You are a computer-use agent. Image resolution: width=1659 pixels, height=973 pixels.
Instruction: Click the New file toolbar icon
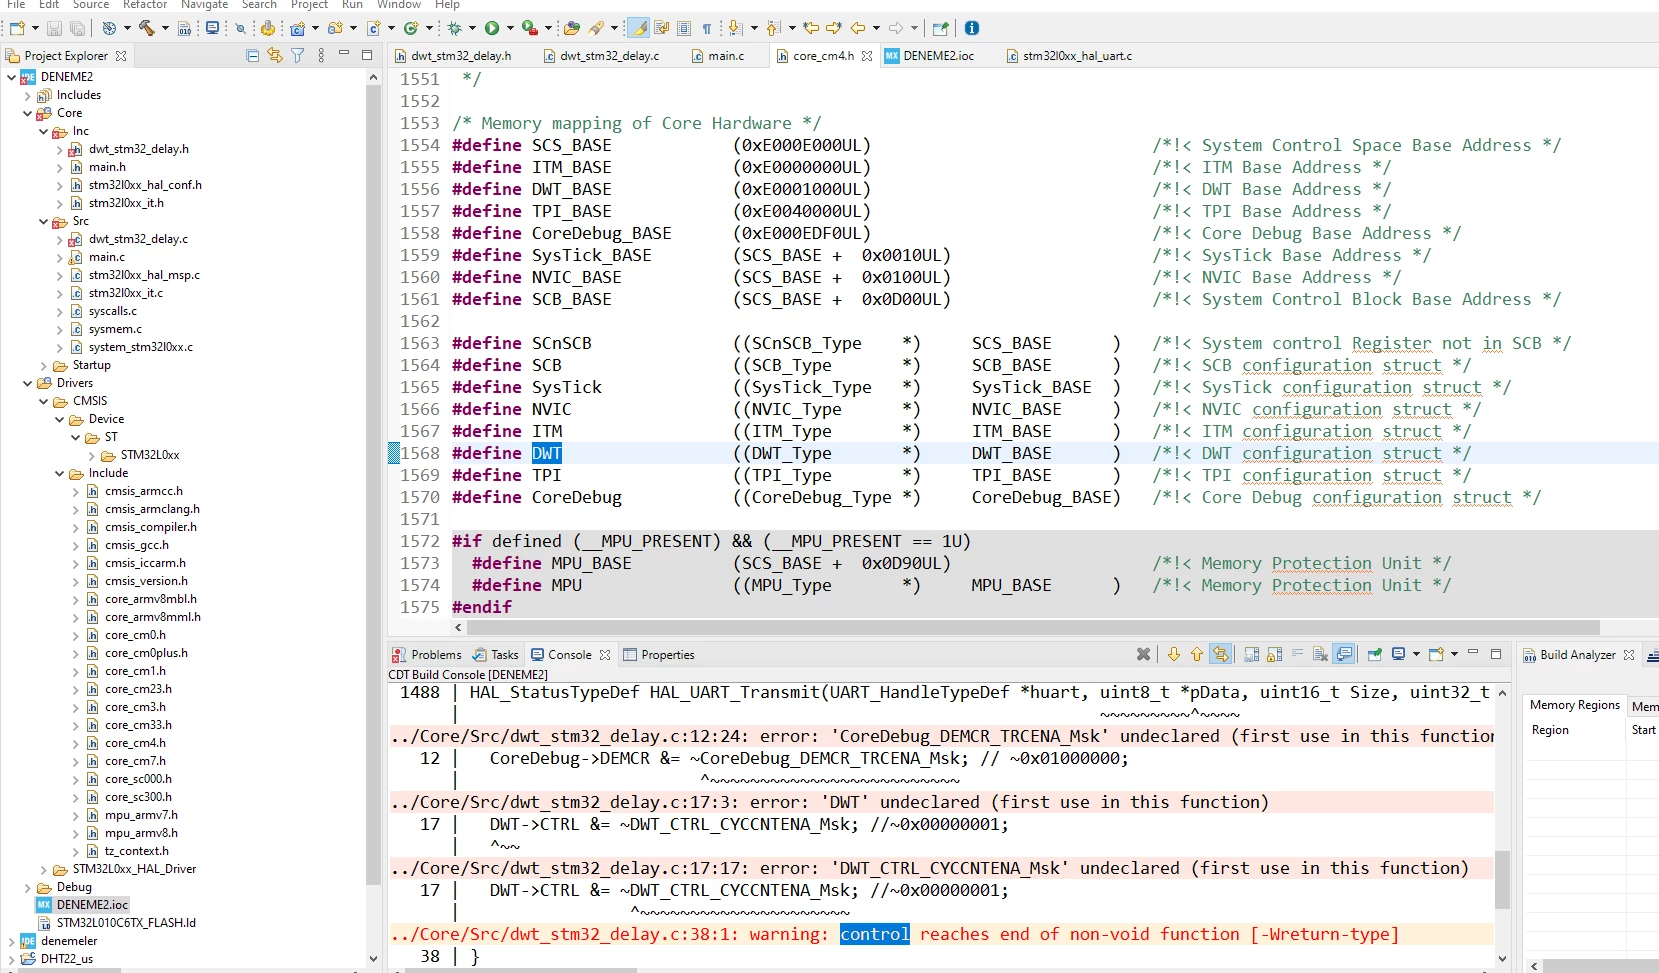[x=17, y=28]
